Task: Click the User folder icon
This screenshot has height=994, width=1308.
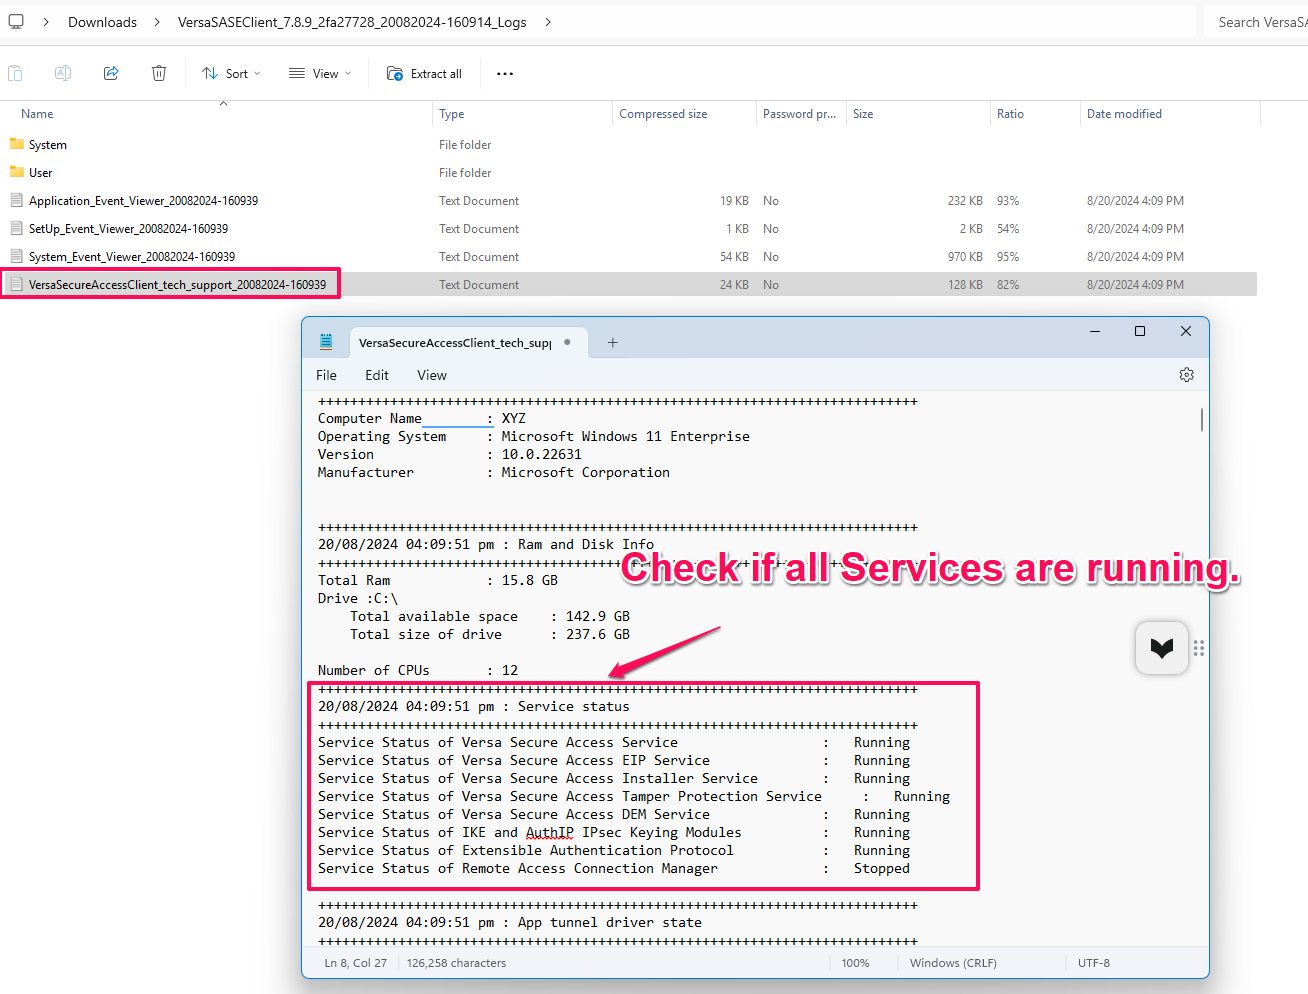Action: click(16, 172)
